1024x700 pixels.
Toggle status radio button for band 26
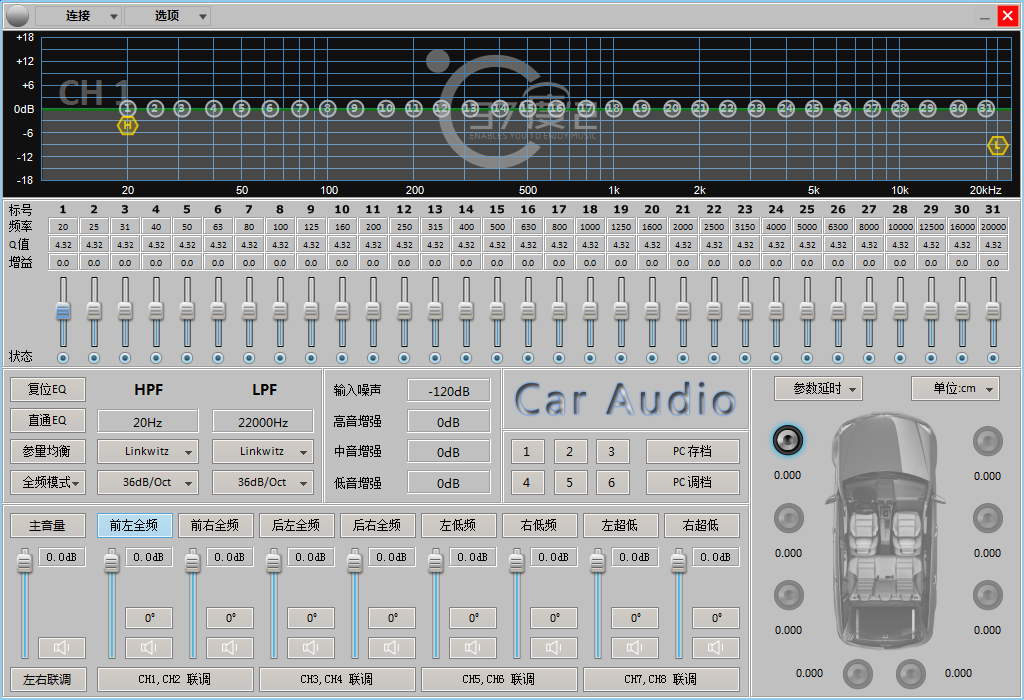838,358
